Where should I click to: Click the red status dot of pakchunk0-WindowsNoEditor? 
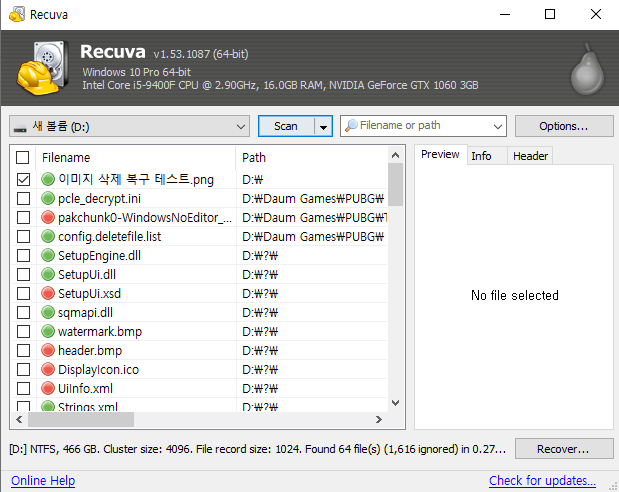[x=48, y=217]
